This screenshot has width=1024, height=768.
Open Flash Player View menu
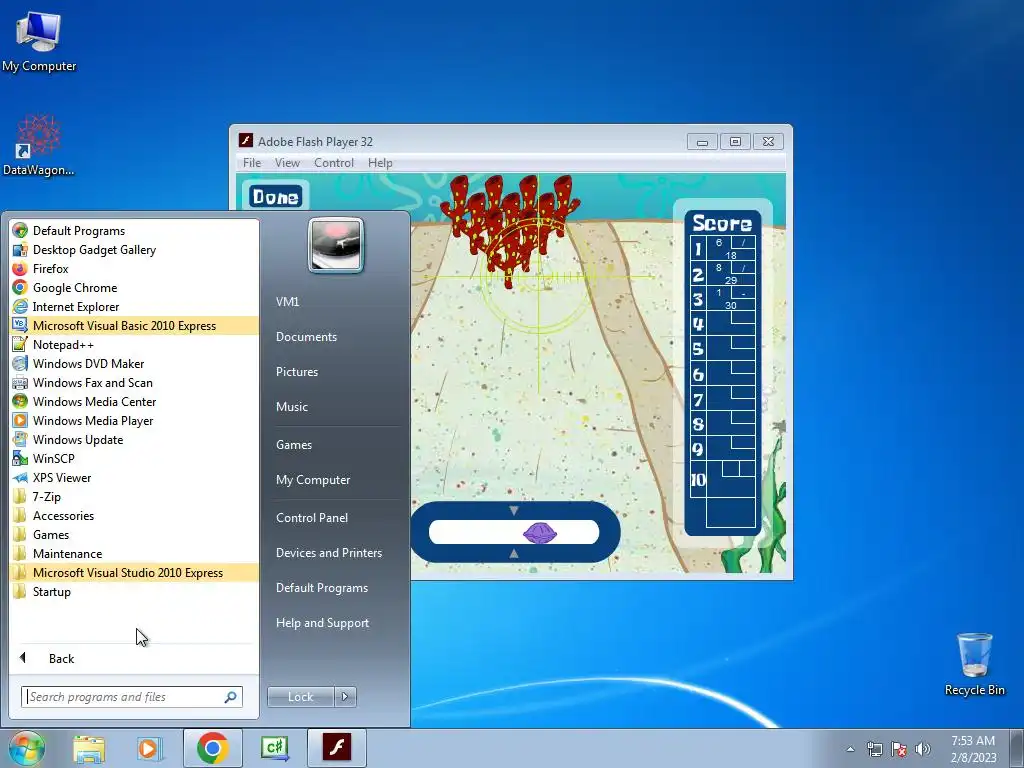(287, 163)
